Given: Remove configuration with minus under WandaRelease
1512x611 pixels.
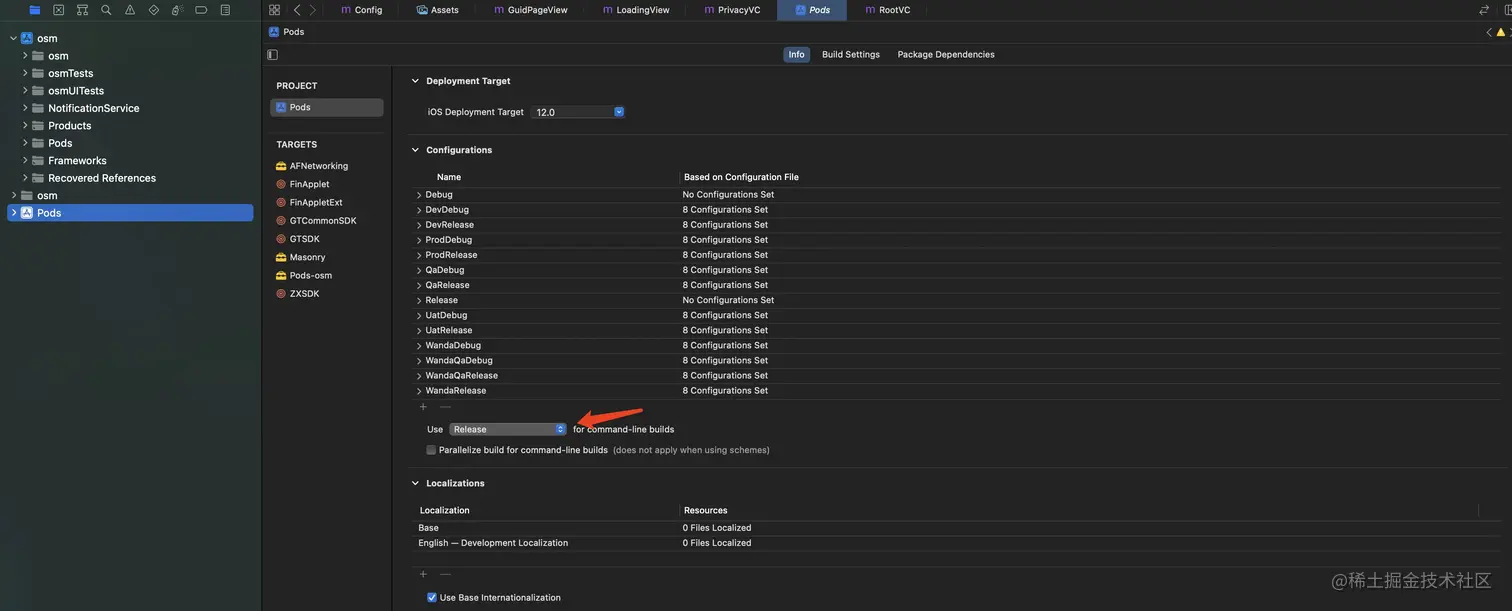Looking at the screenshot, I should (x=445, y=407).
